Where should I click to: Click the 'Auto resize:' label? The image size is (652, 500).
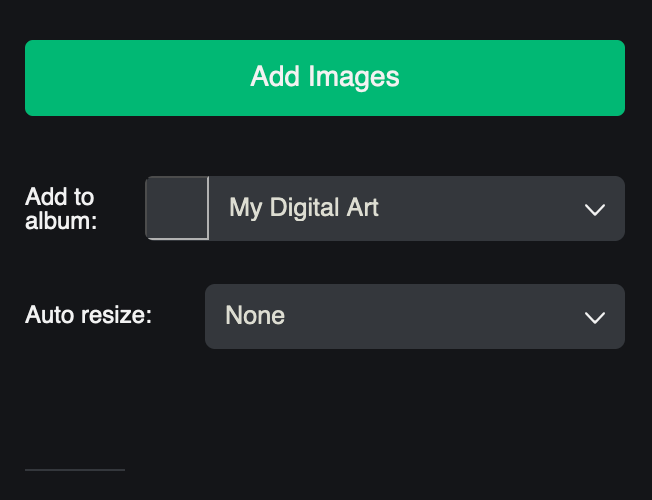point(88,316)
